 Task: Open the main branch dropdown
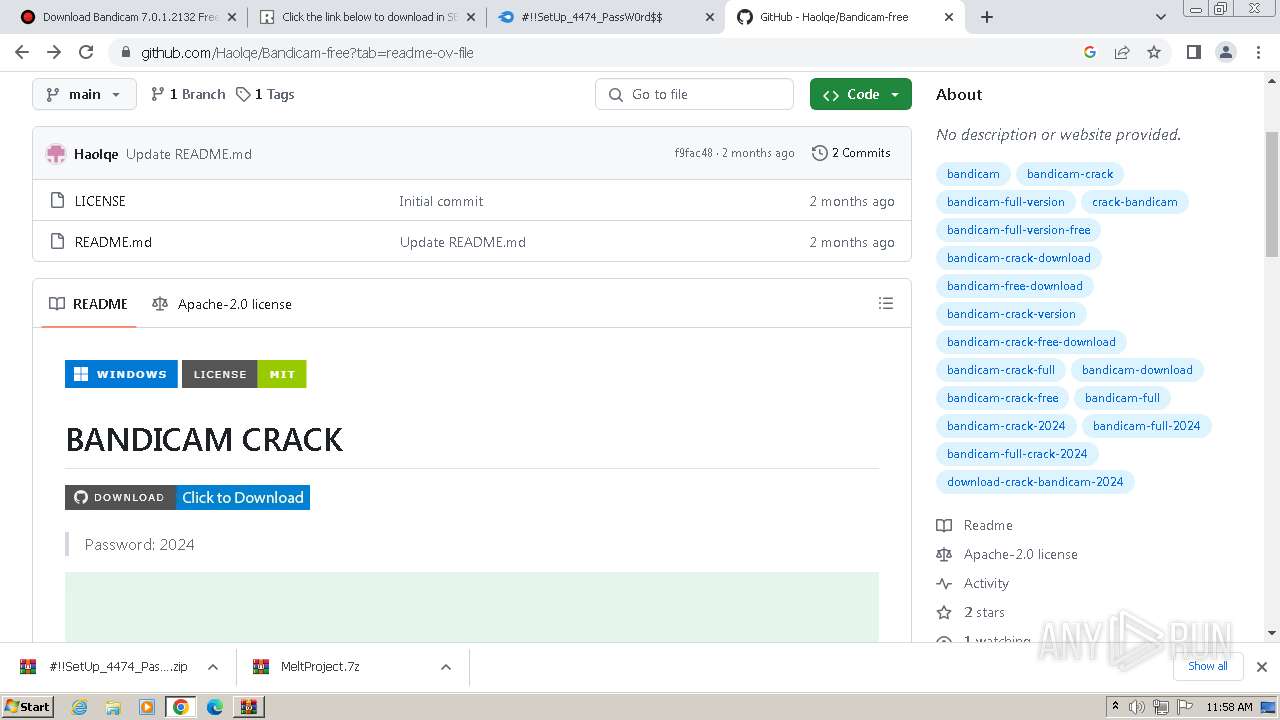click(x=84, y=94)
